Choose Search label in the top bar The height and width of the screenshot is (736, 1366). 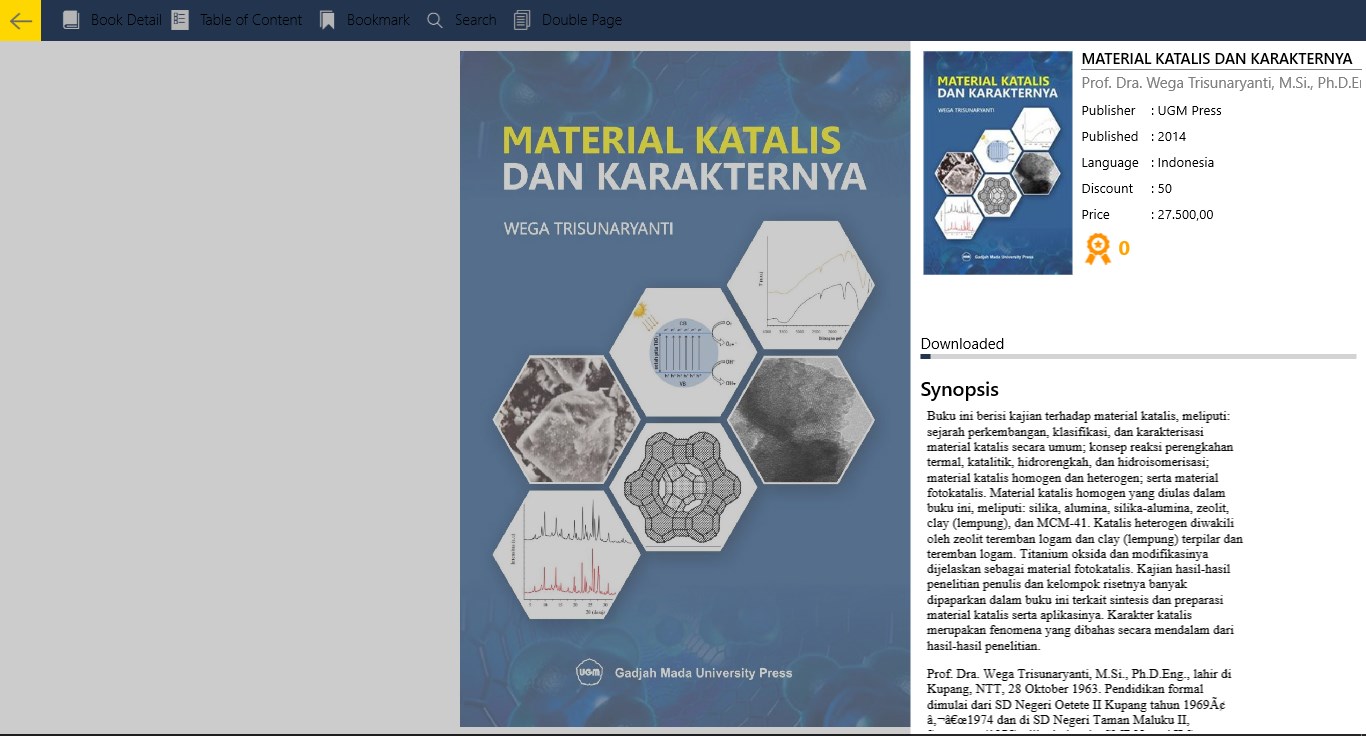coord(475,20)
